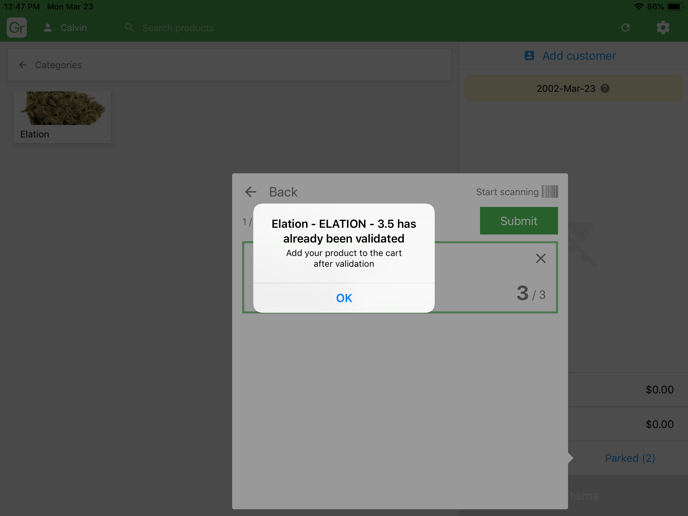Open settings gear icon in header
Viewport: 688px width, 516px height.
663,28
